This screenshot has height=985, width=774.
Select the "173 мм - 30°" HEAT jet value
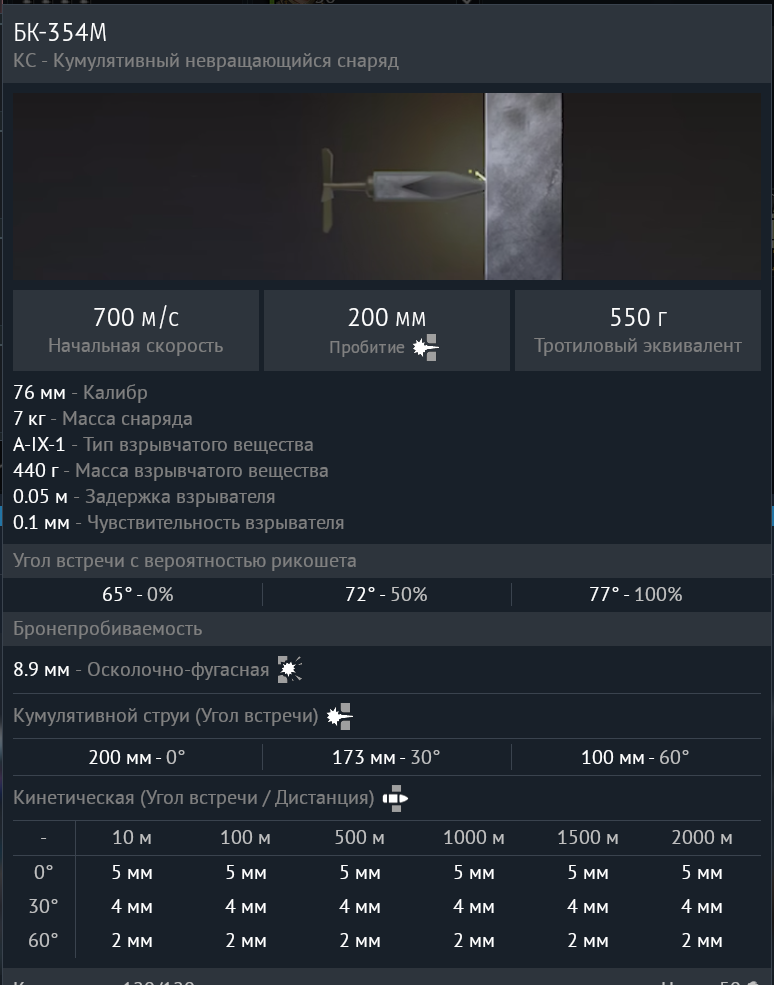[386, 757]
